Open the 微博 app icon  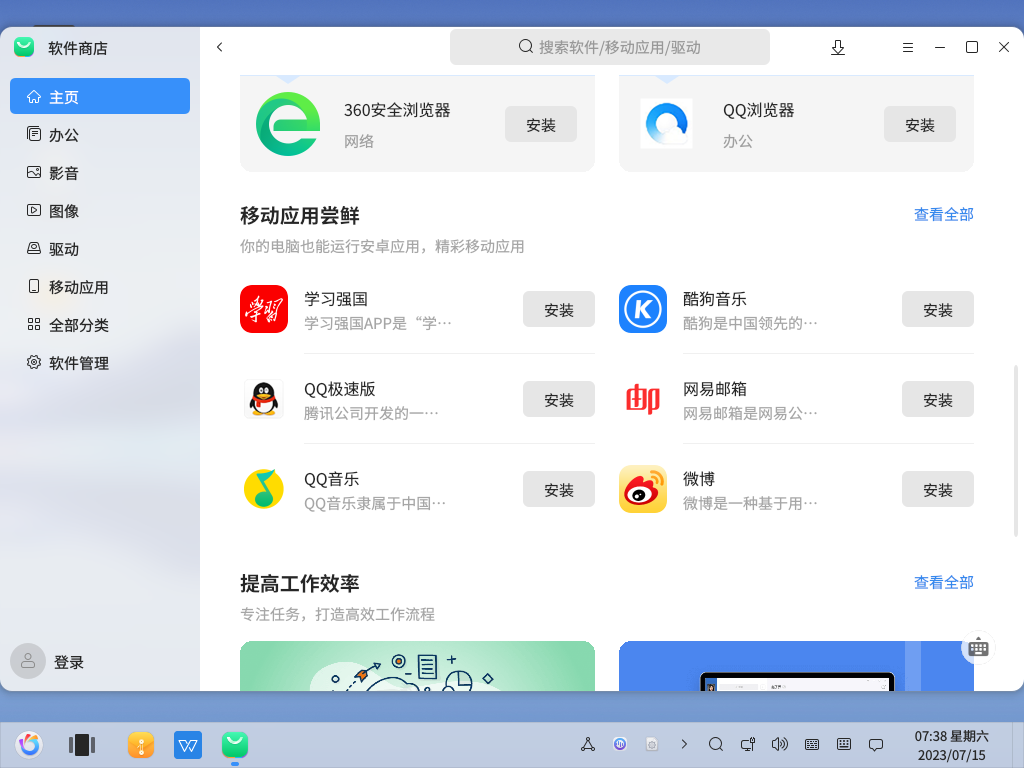[x=643, y=489]
